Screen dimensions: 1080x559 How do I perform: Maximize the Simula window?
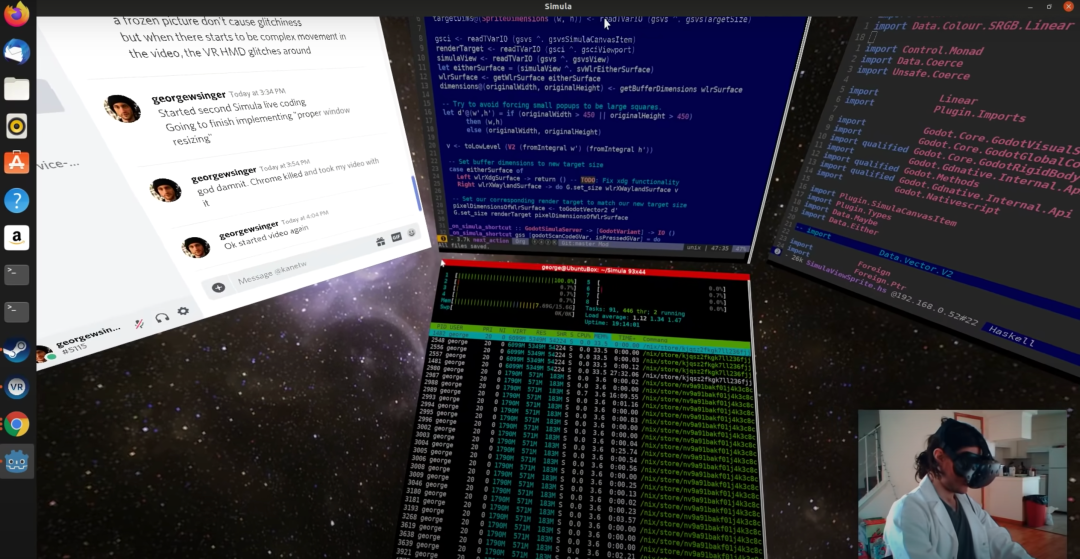[x=1048, y=7]
